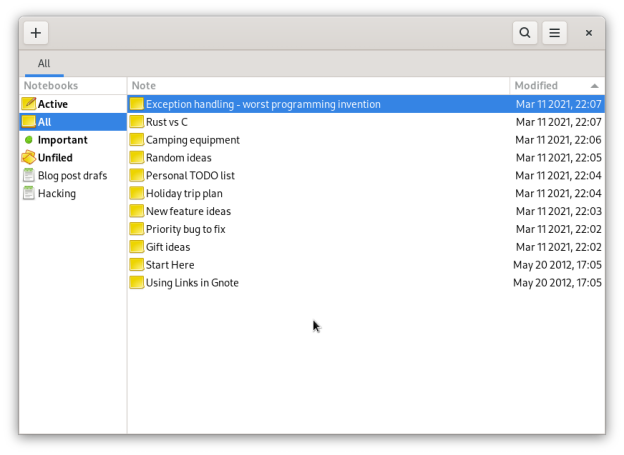624x455 pixels.
Task: Click the Hacking notebook icon
Action: coord(28,194)
